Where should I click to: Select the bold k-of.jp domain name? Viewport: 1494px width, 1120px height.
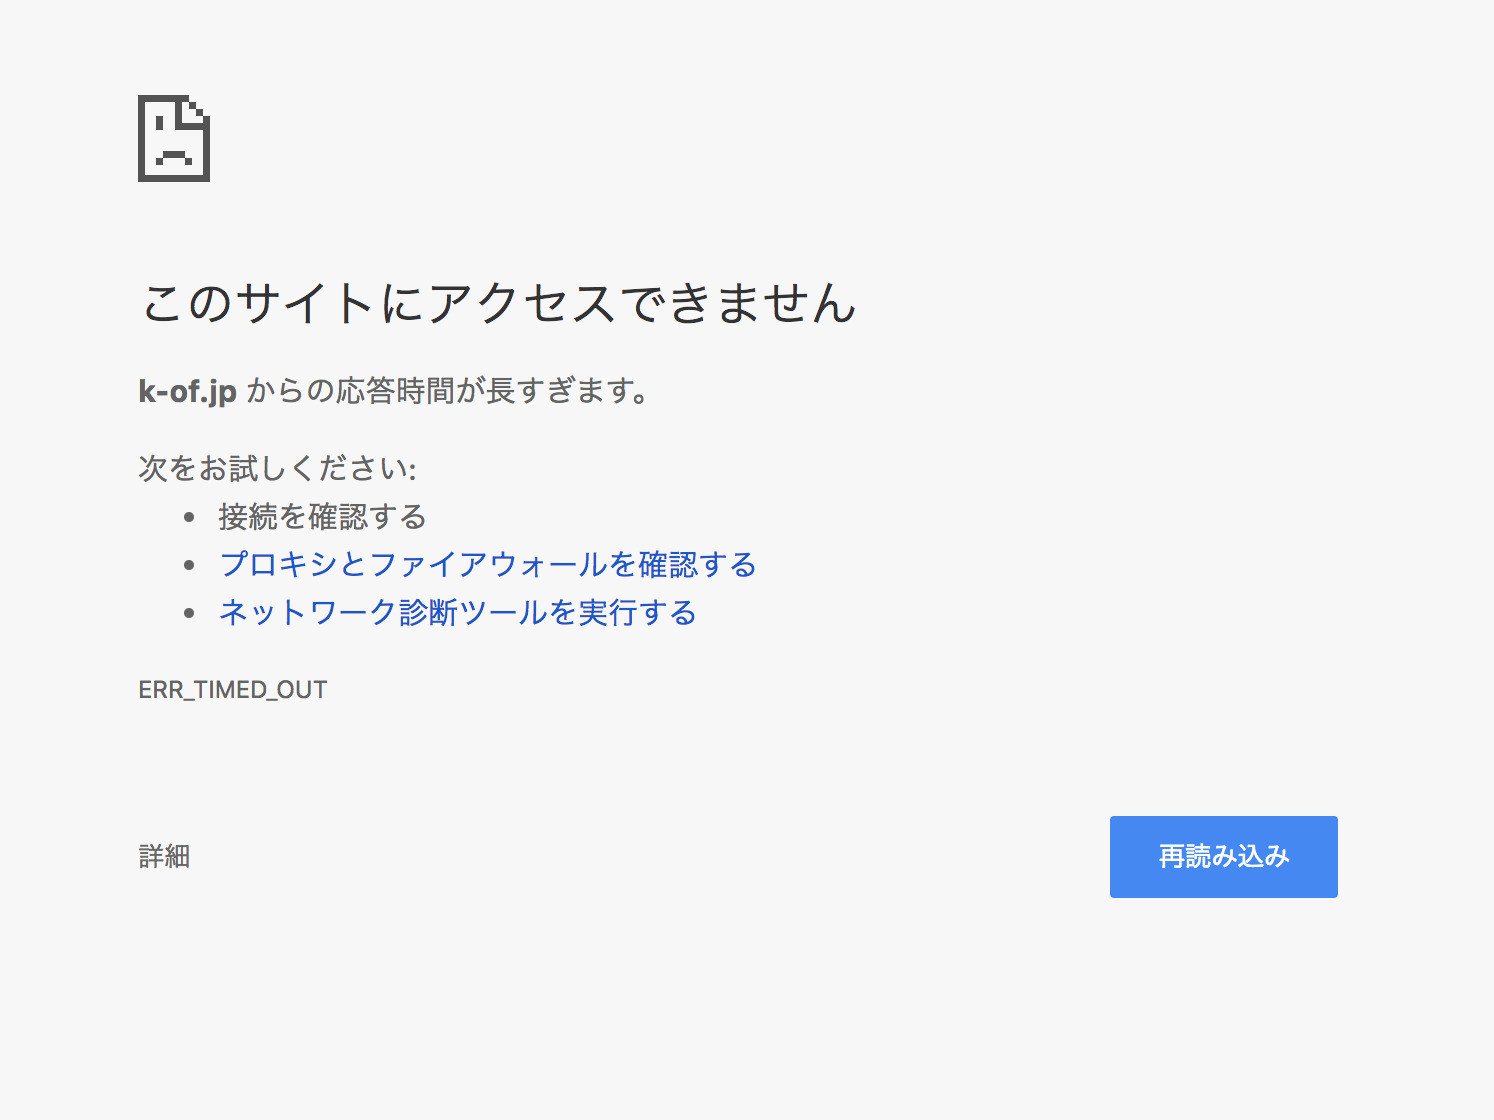click(x=187, y=391)
